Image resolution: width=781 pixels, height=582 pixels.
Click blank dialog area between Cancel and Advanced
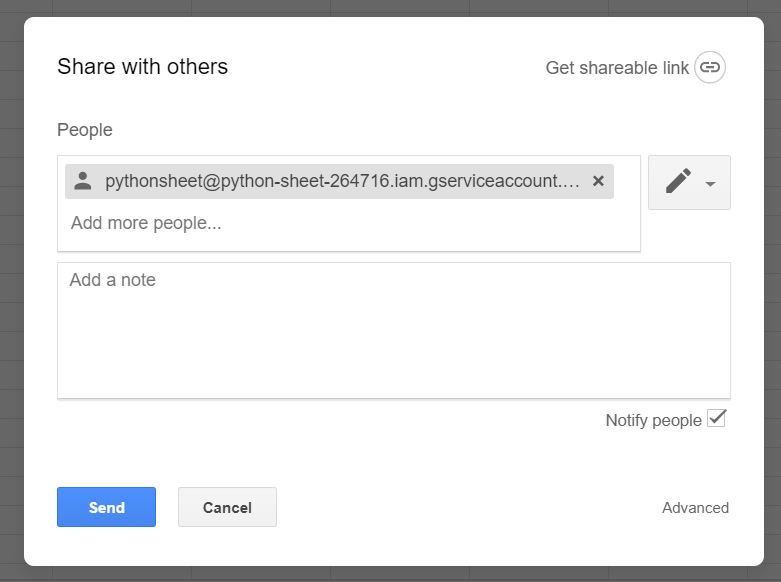tap(470, 508)
